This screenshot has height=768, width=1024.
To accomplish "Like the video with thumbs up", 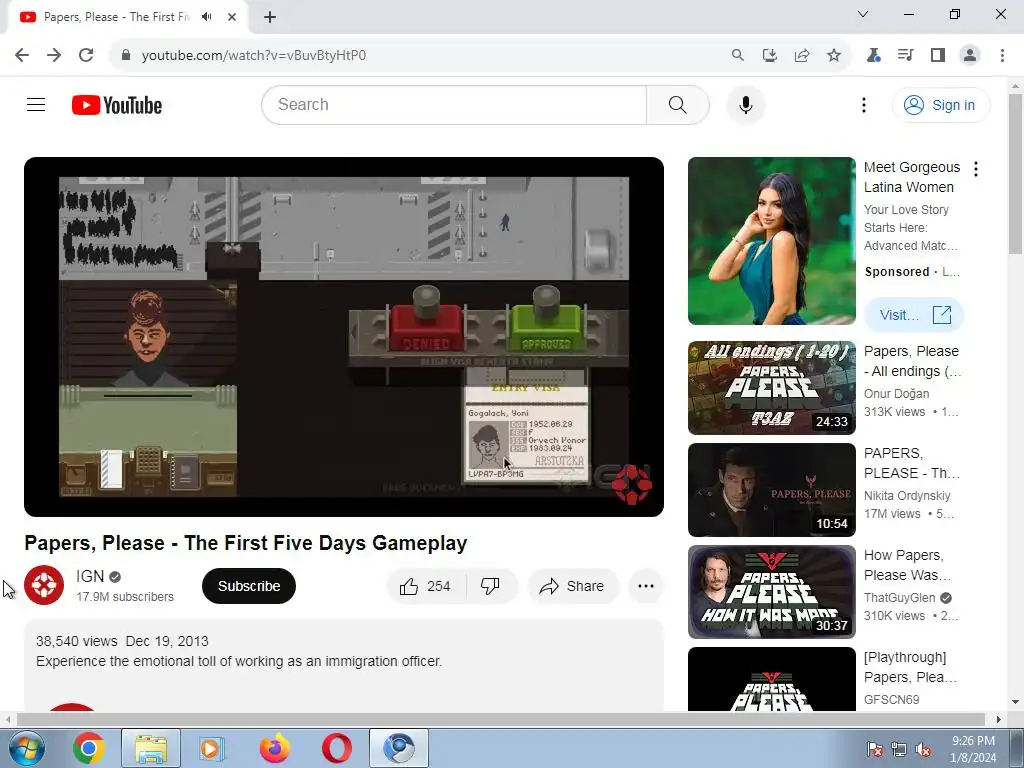I will (x=426, y=586).
